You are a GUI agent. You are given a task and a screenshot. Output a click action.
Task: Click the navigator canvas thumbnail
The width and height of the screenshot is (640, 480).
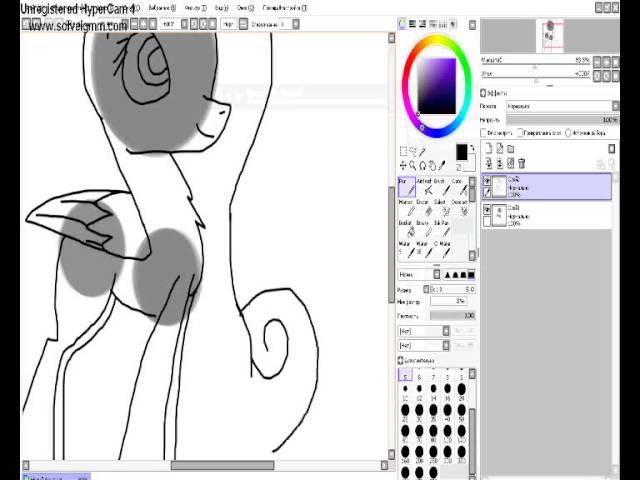(x=549, y=36)
